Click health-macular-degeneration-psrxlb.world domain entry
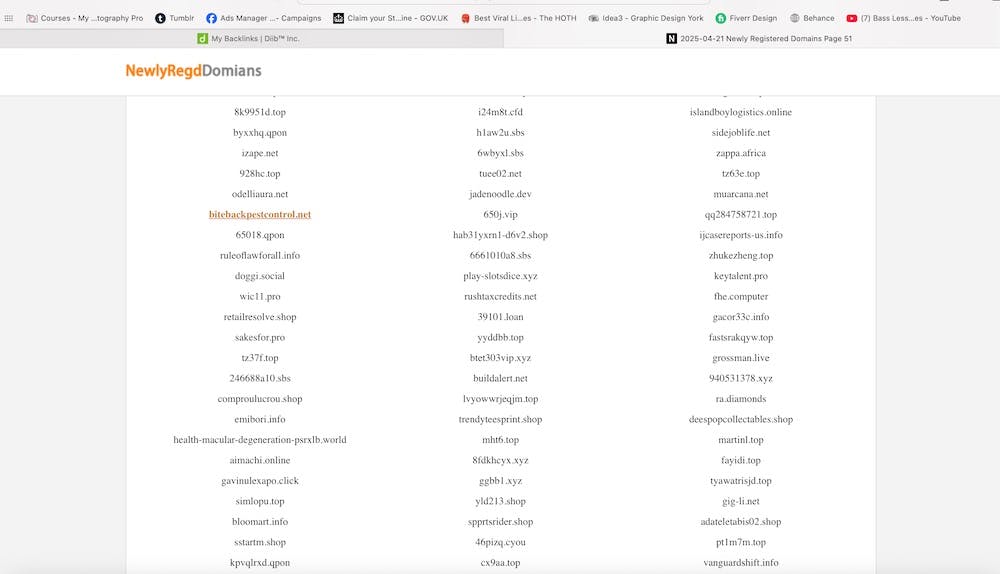The height and width of the screenshot is (574, 1000). (260, 440)
